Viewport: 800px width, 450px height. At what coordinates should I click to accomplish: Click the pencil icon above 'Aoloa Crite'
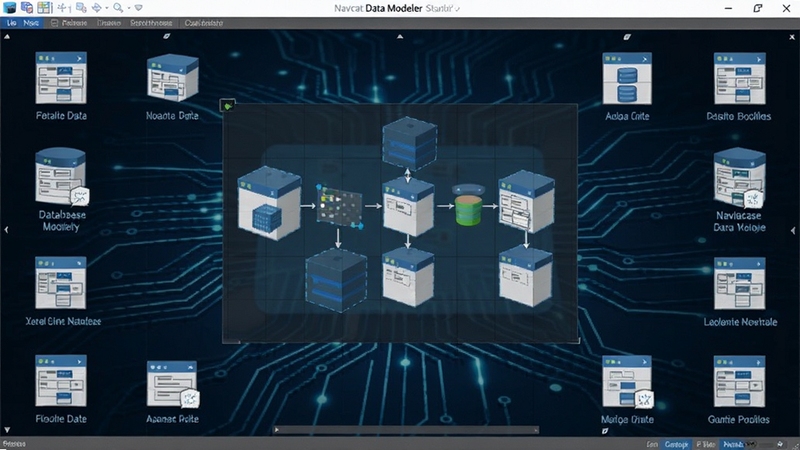627,37
